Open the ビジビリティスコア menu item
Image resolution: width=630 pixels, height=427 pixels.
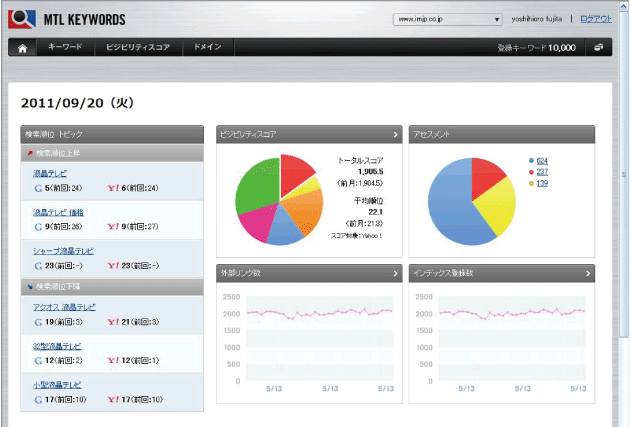[x=138, y=47]
